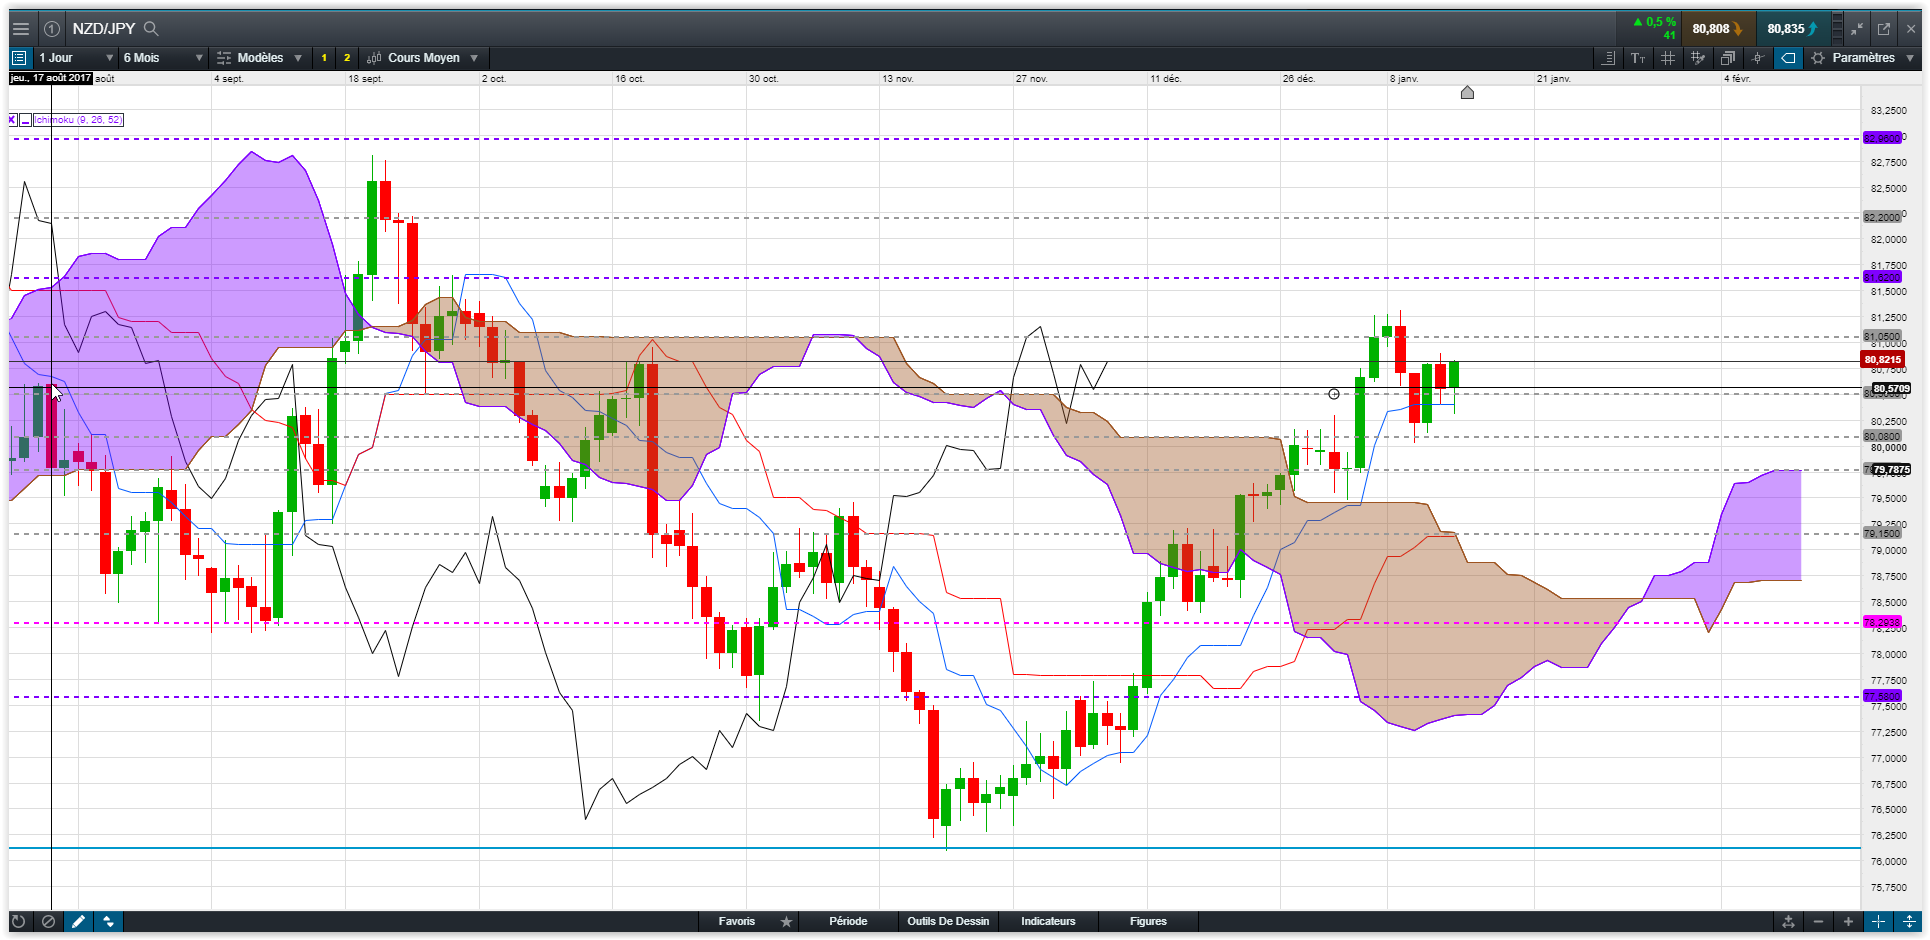
Task: Click the sell price 80,808 button
Action: pyautogui.click(x=1717, y=29)
